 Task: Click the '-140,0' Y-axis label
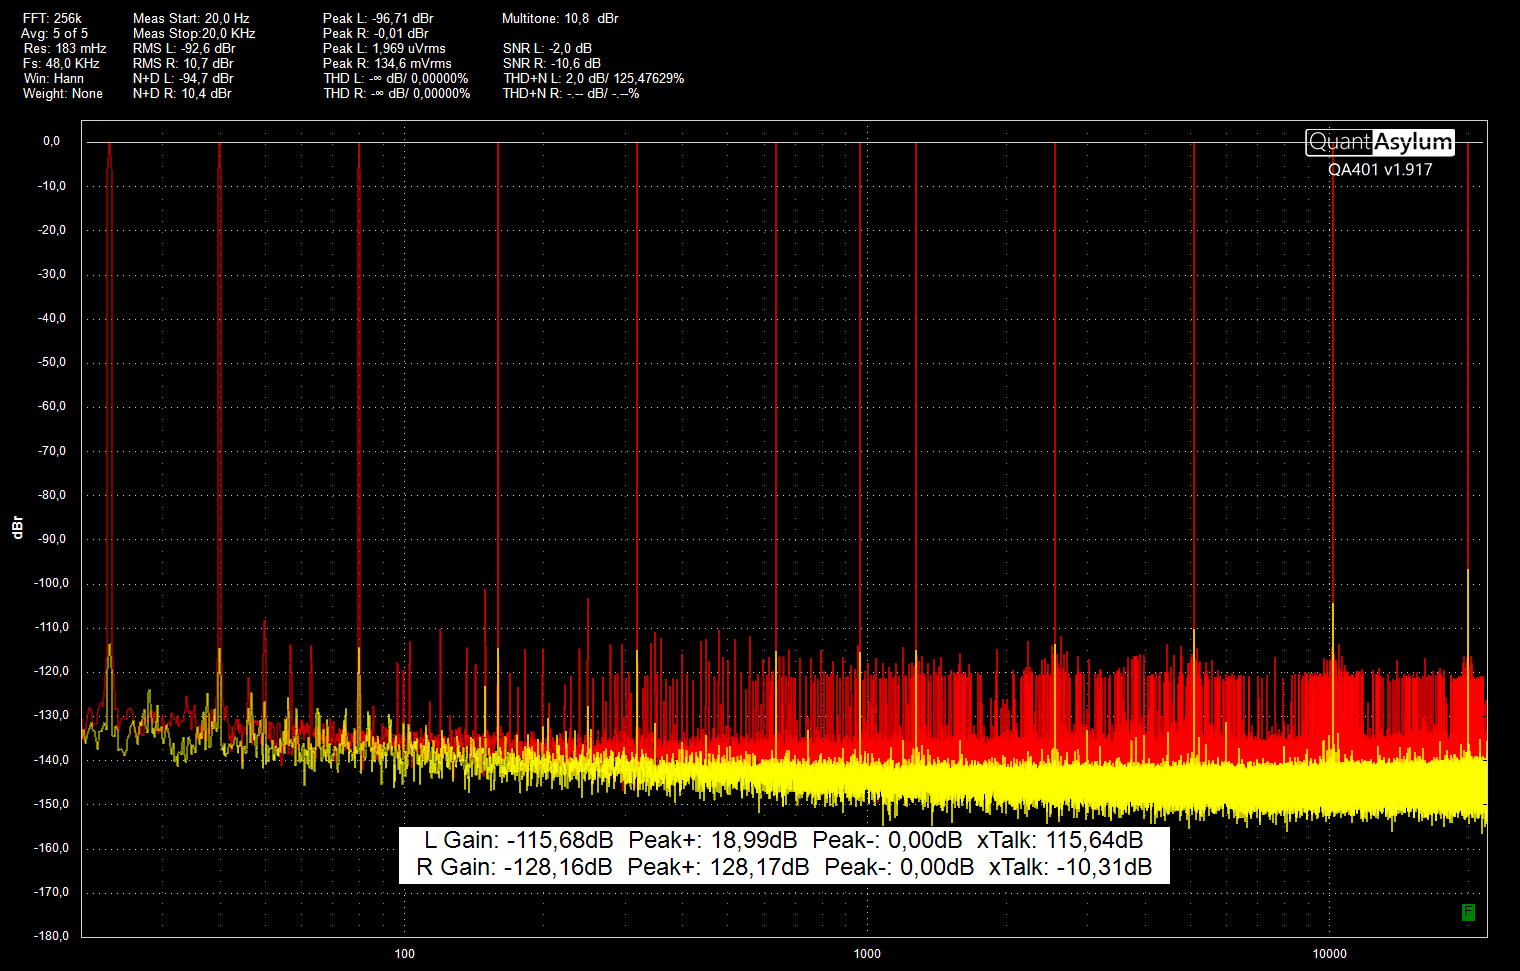[x=52, y=760]
